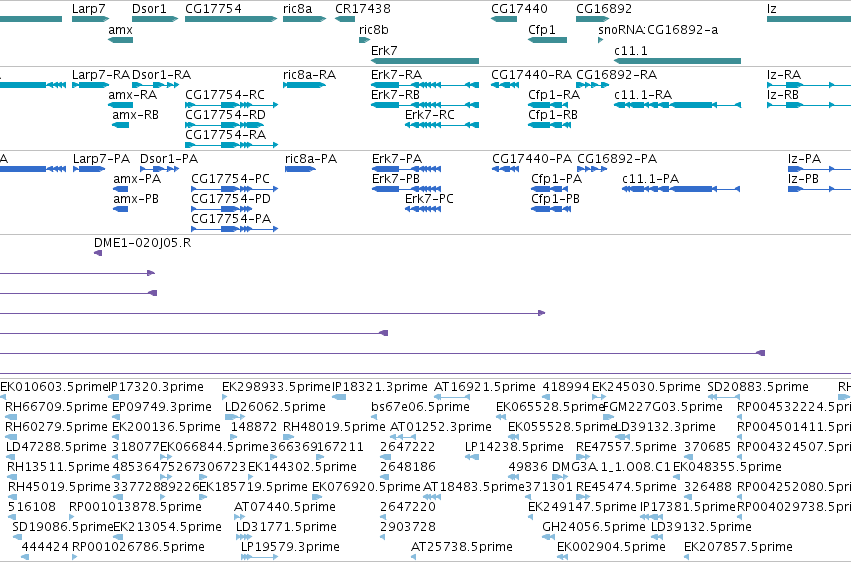This screenshot has height=562, width=851.
Task: Select the c11.1-RA transcript
Action: 677,105
